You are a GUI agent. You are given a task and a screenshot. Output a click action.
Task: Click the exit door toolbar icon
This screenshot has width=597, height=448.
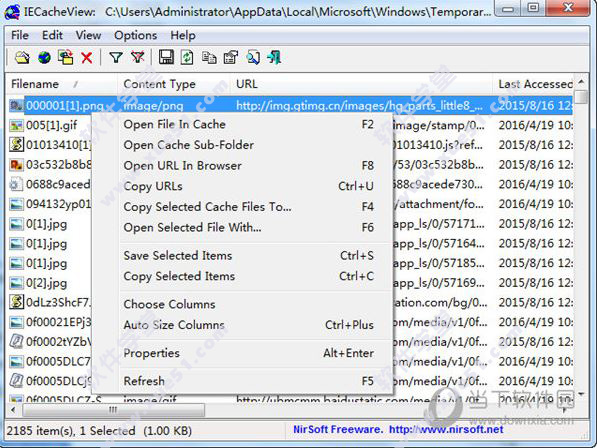pyautogui.click(x=274, y=58)
